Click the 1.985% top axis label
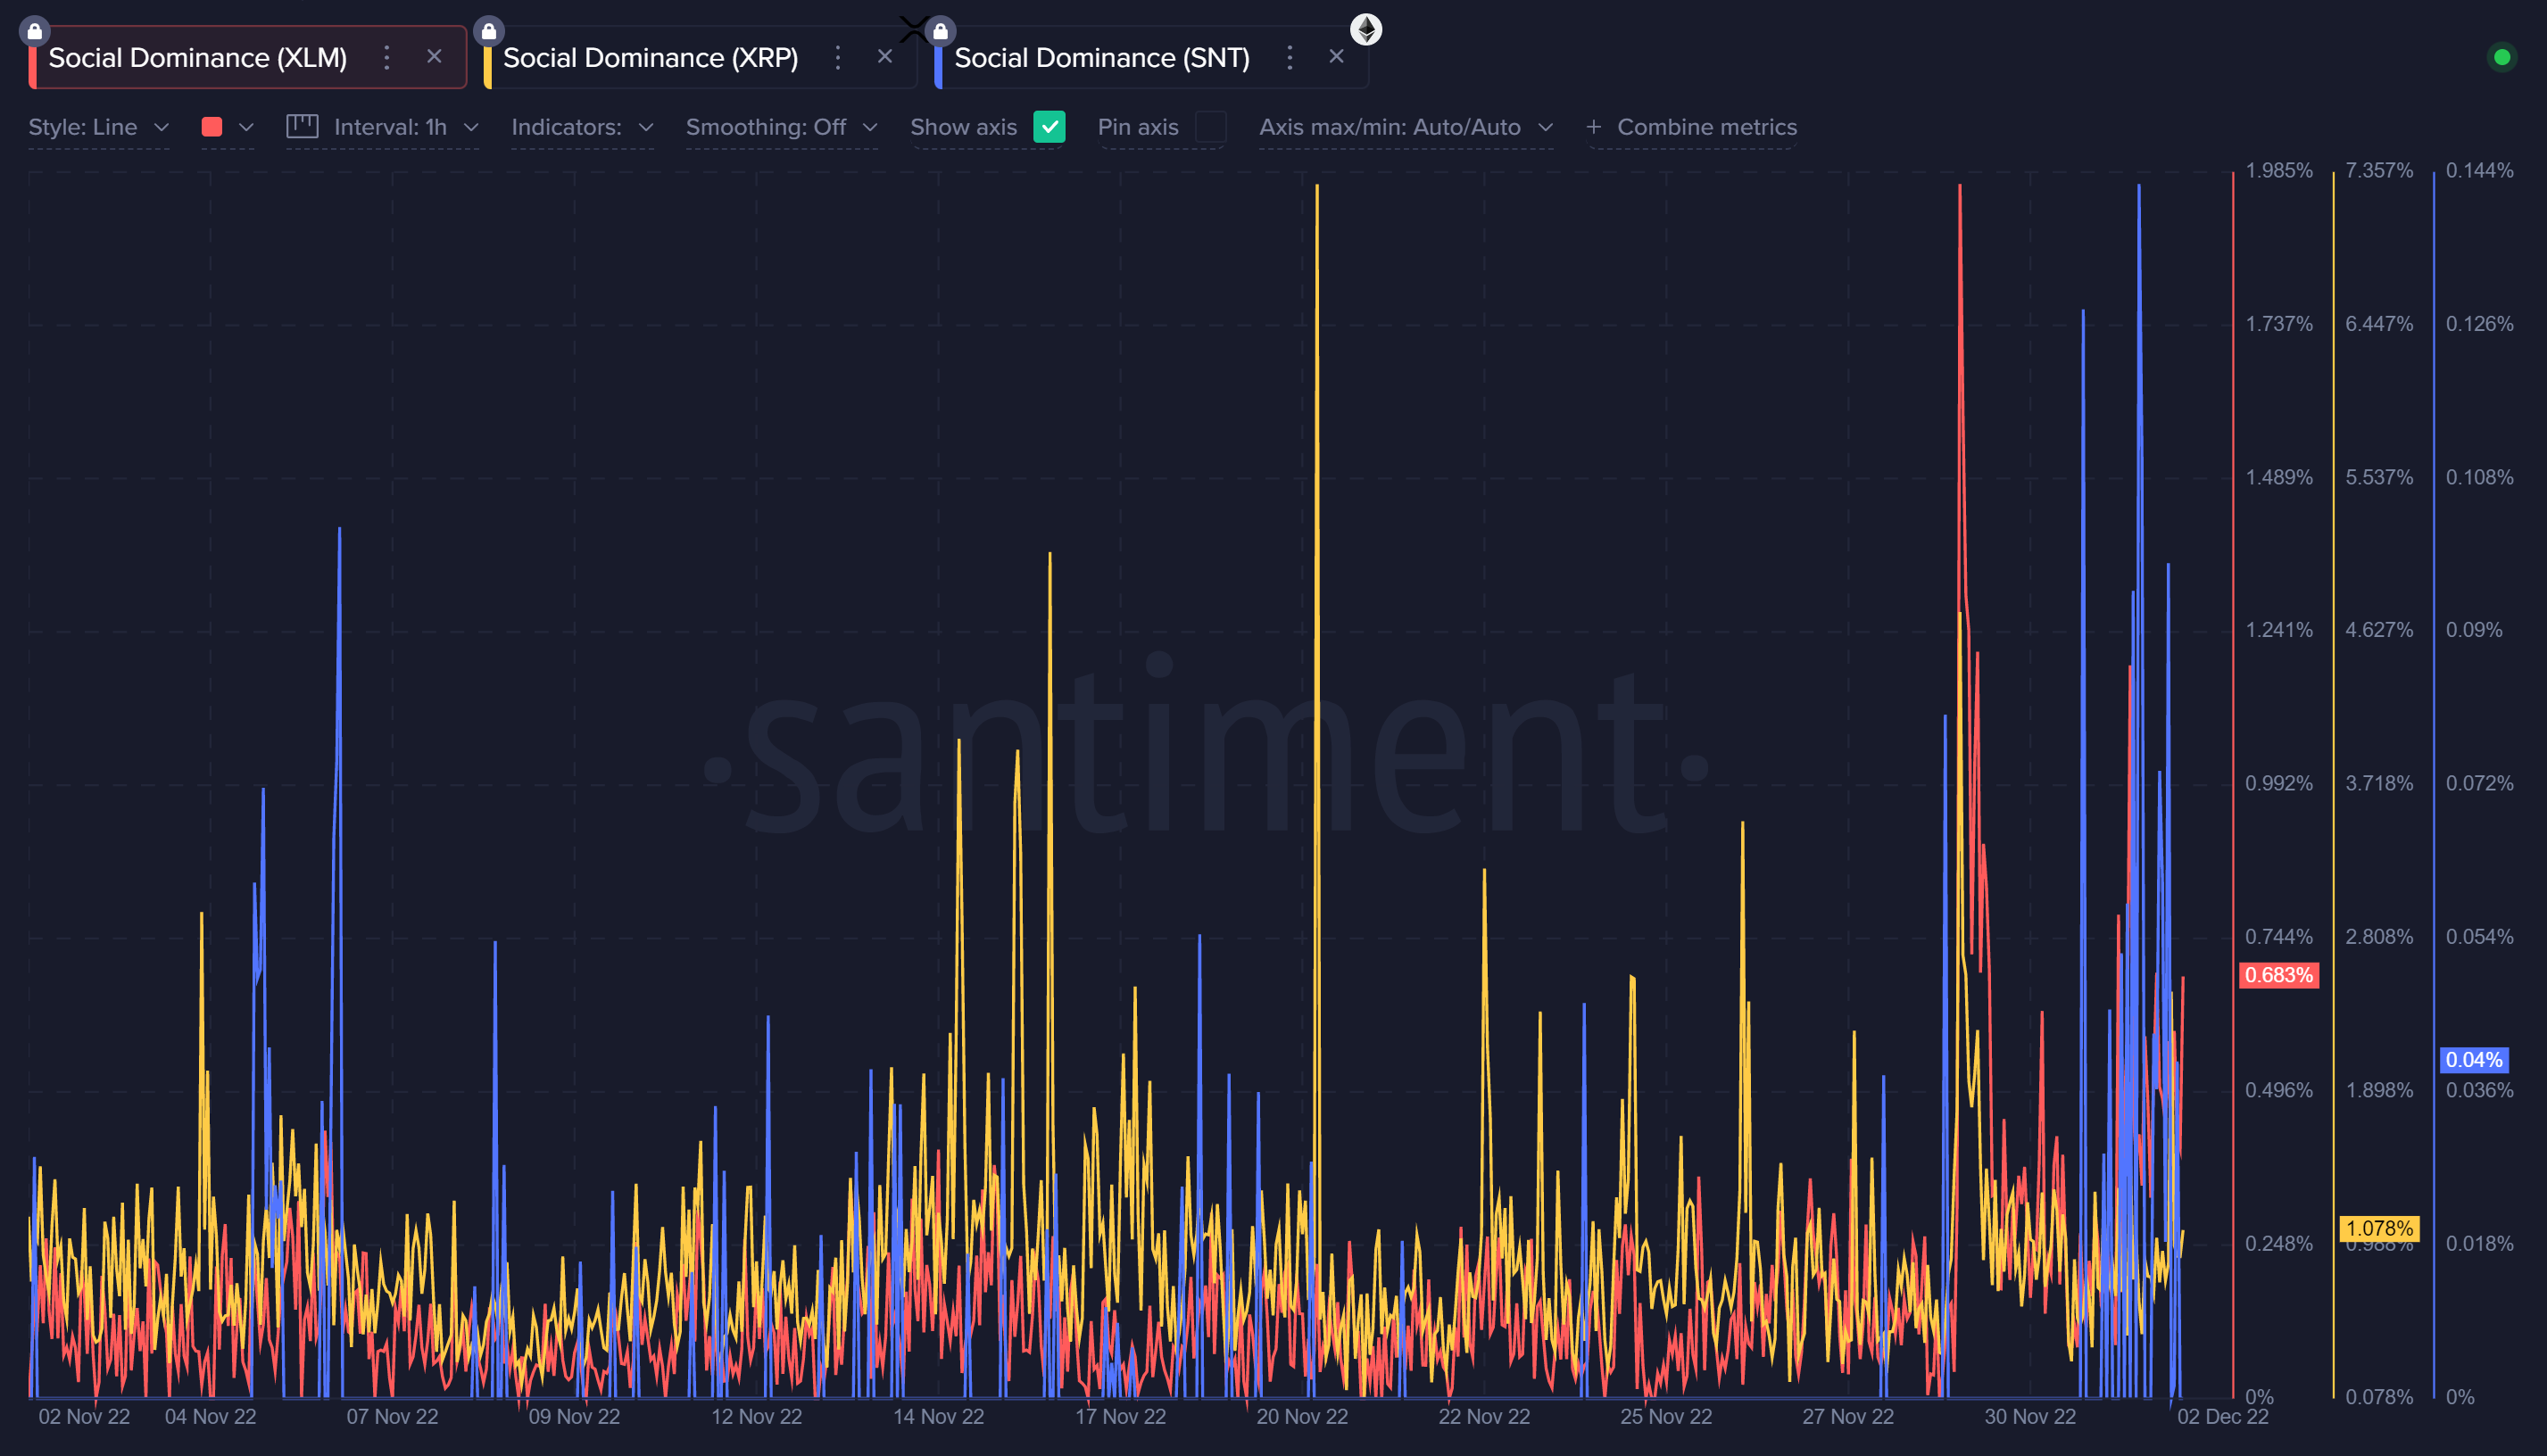Image resolution: width=2547 pixels, height=1456 pixels. coord(2278,170)
